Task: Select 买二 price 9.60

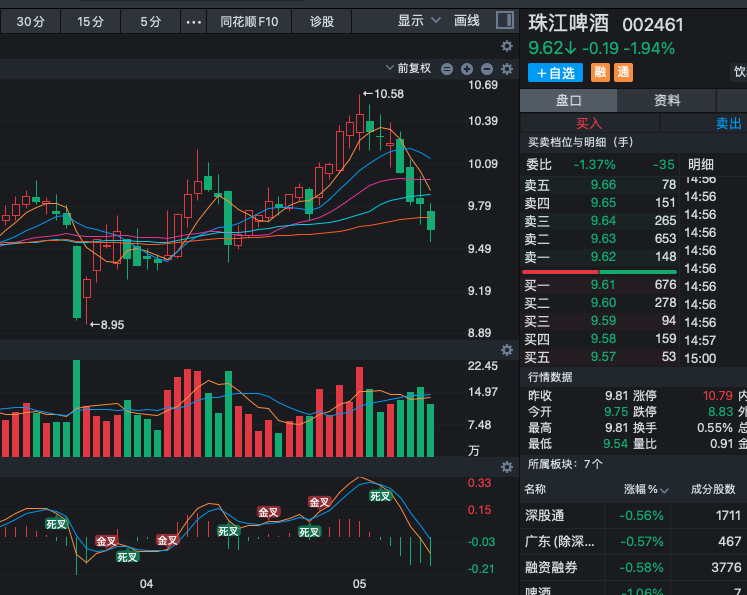Action: tap(603, 303)
